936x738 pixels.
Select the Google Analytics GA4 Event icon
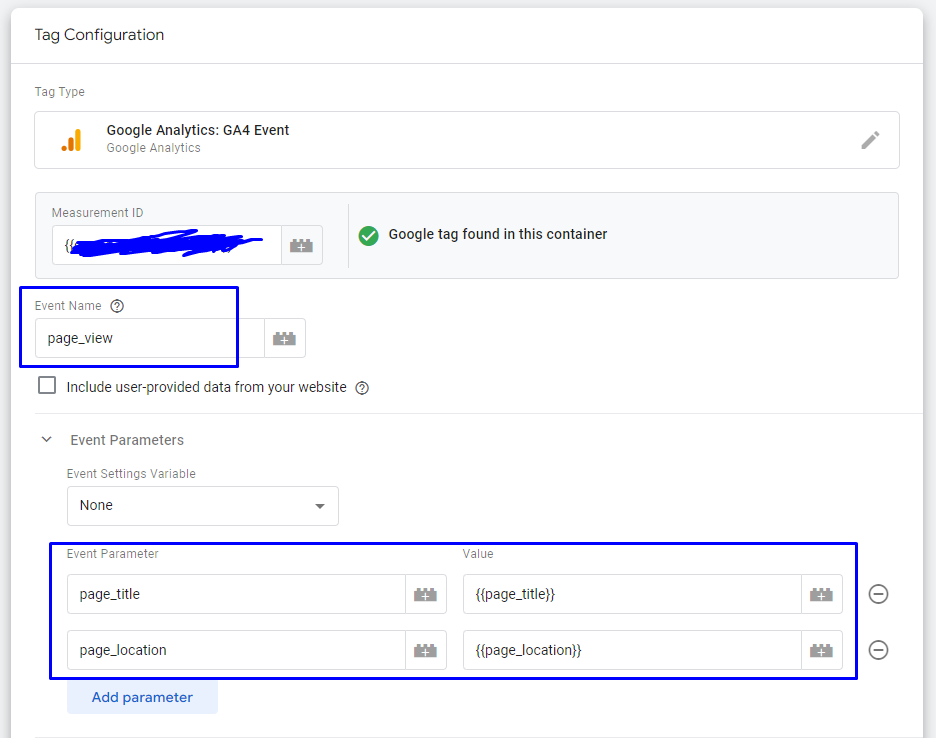pos(70,139)
